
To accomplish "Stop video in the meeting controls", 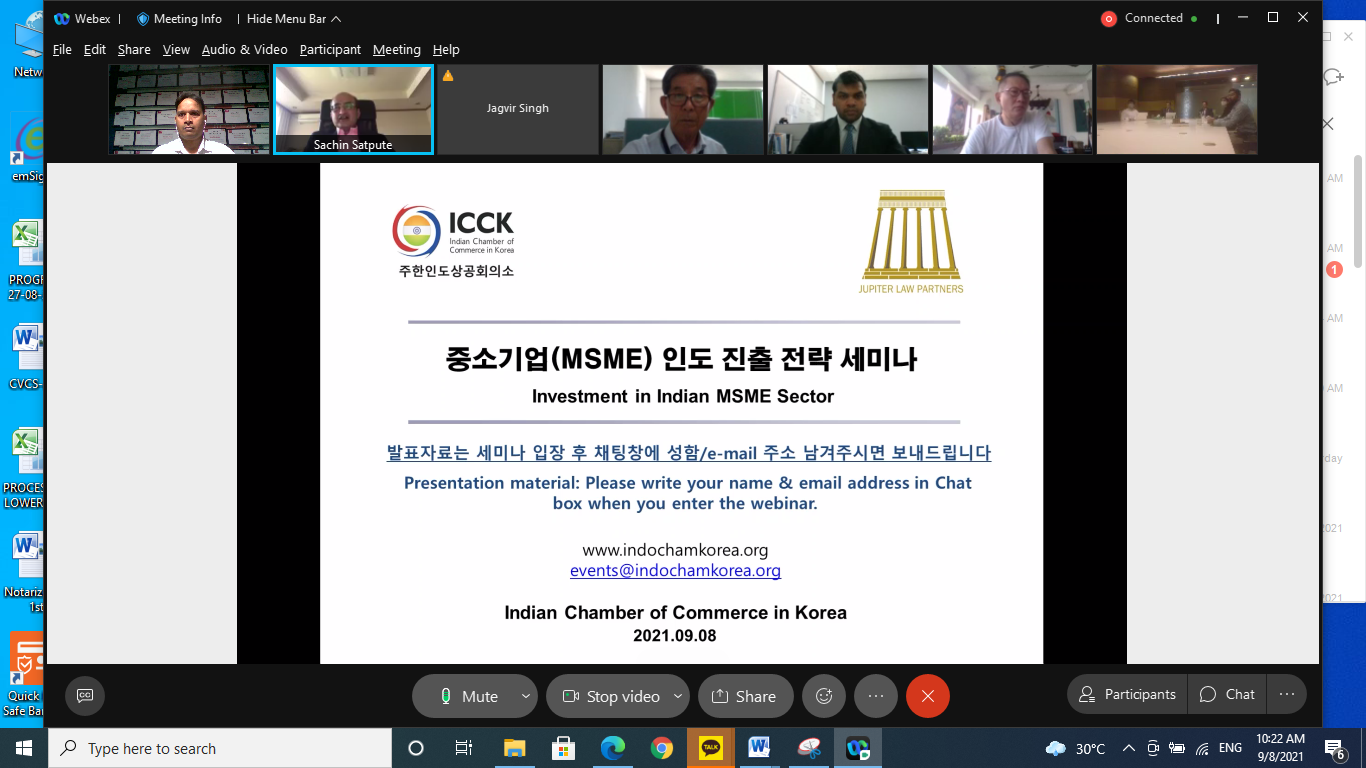I will tap(610, 696).
